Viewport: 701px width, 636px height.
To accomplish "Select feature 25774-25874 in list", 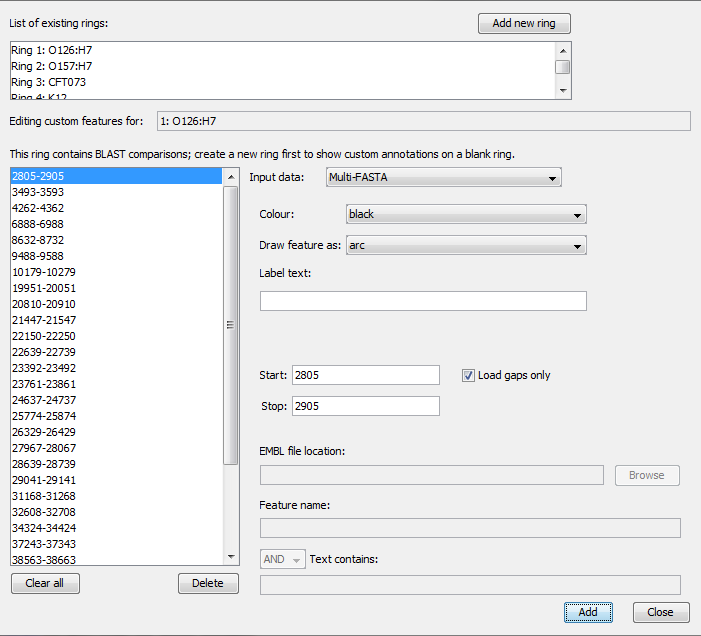I will [x=116, y=416].
